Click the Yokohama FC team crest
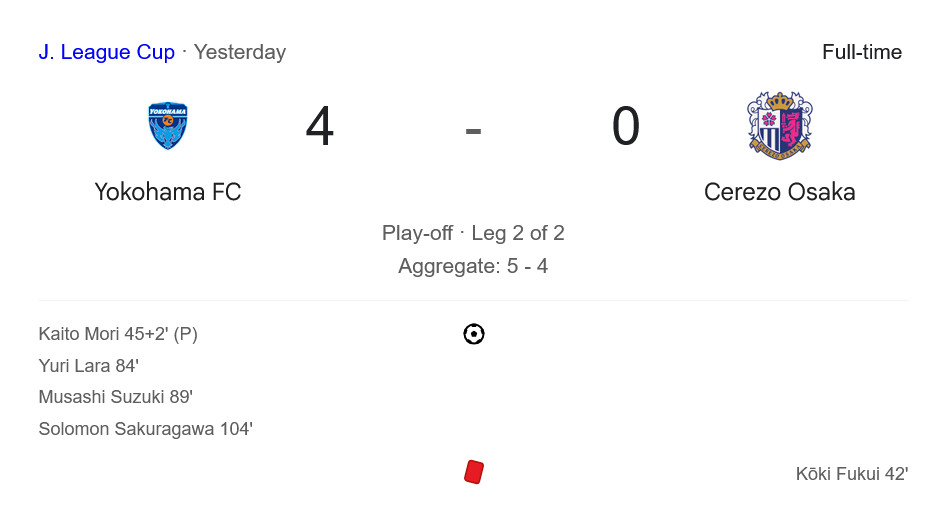This screenshot has width=948, height=514. coord(168,126)
